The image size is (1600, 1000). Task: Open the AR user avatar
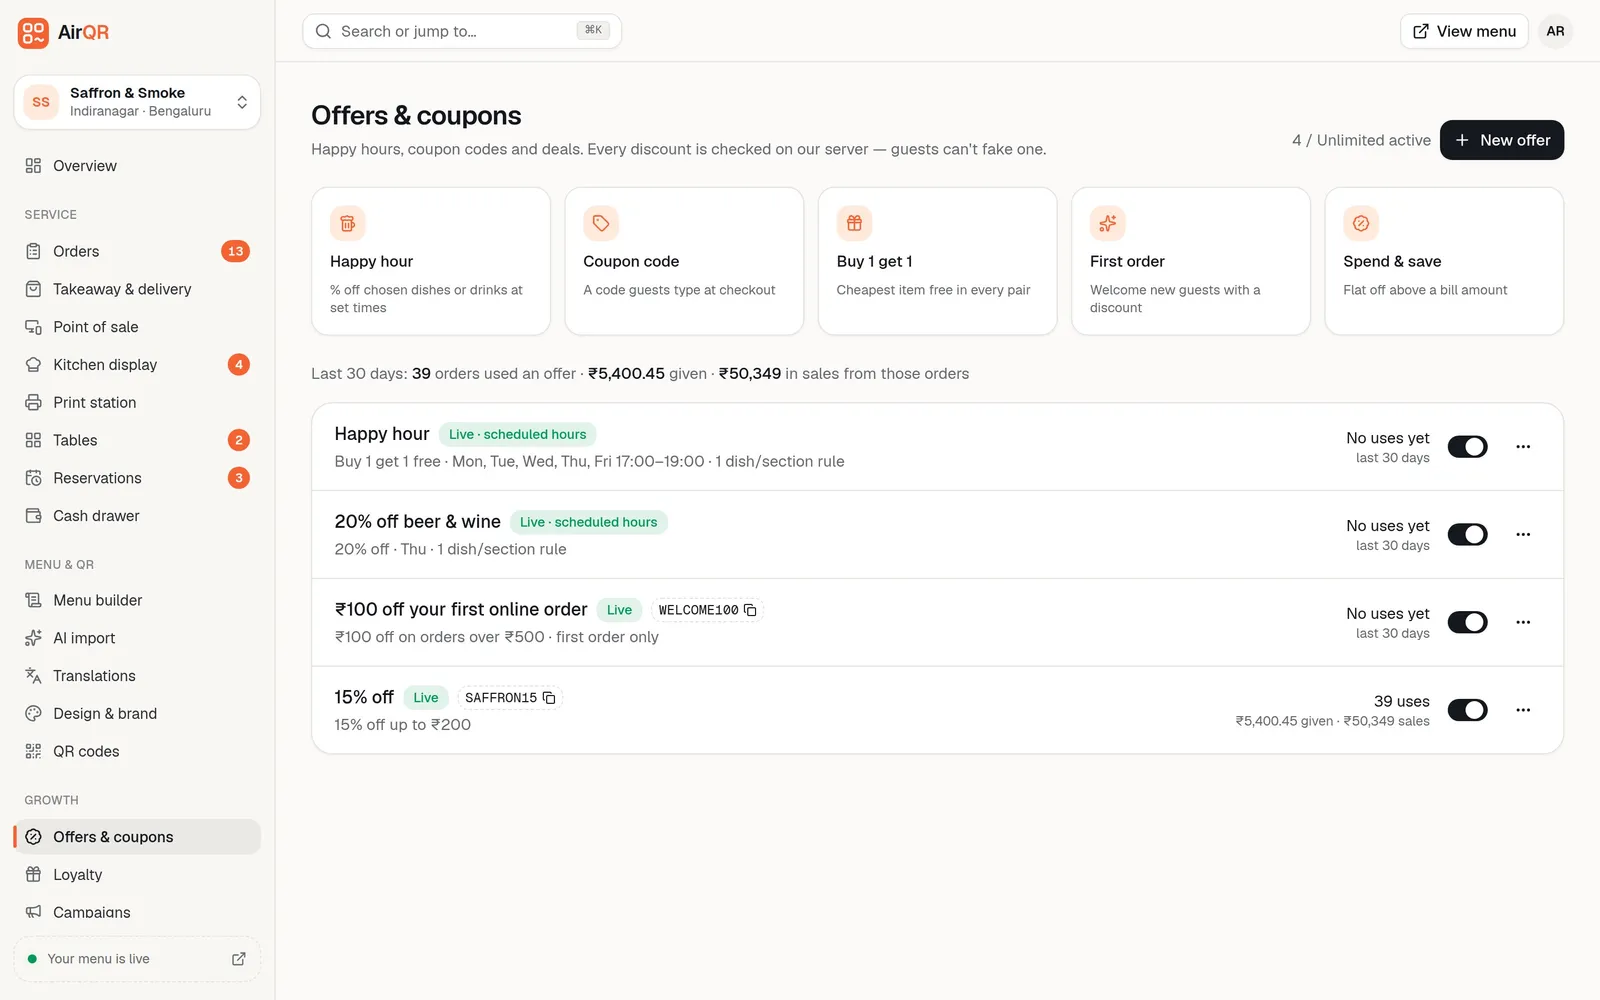(1555, 31)
